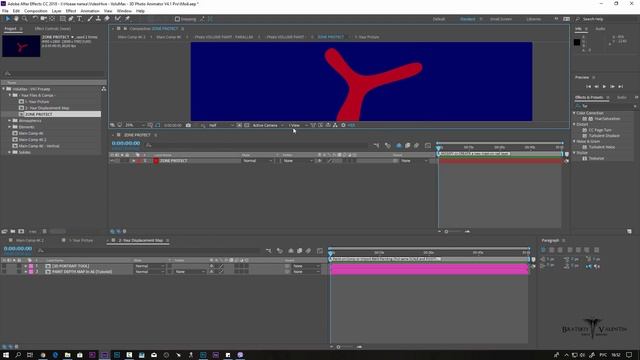Viewport: 640px width, 360px height.
Task: Toggle visibility of PAINT DEPTH MAP layer
Action: [4, 271]
